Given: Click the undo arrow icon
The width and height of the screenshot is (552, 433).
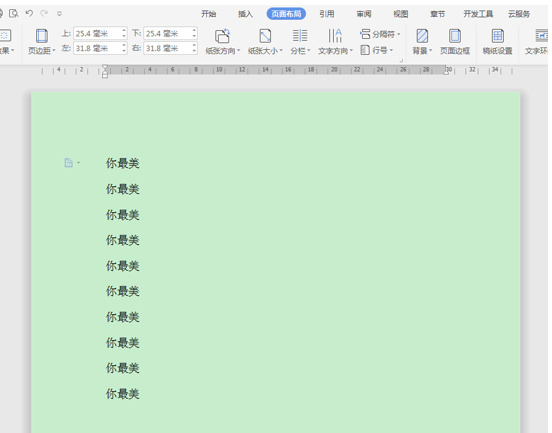Looking at the screenshot, I should [x=29, y=13].
